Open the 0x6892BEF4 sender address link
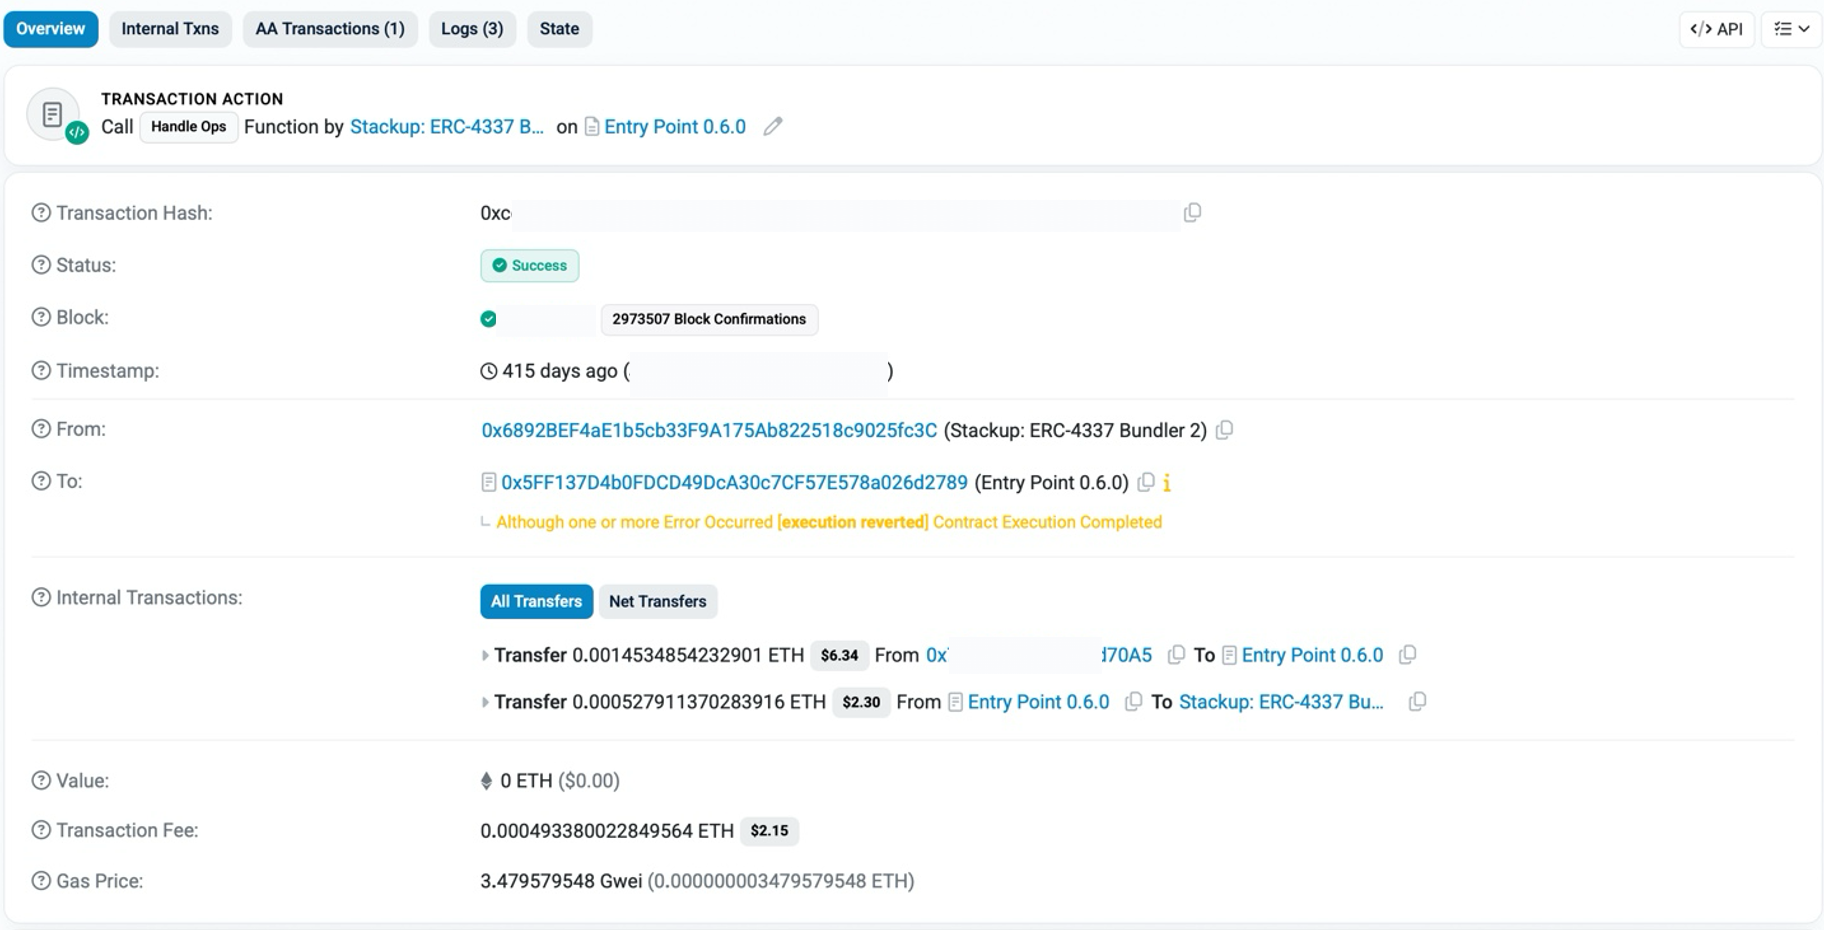 point(709,430)
